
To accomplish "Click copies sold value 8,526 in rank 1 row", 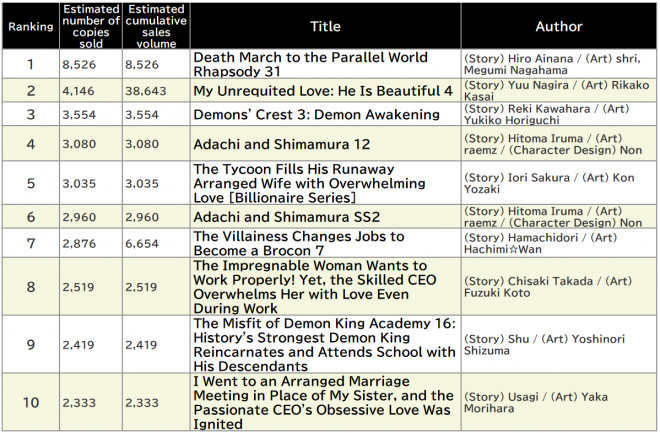I will [x=79, y=64].
